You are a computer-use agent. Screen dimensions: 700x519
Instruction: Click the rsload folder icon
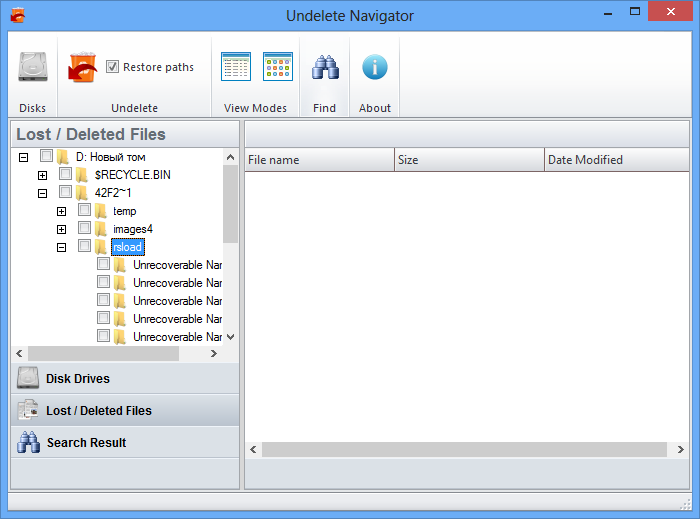[x=101, y=247]
